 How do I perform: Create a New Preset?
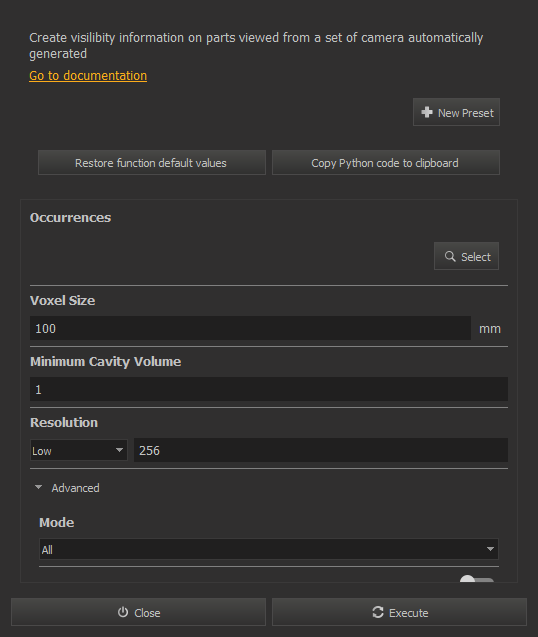click(456, 112)
